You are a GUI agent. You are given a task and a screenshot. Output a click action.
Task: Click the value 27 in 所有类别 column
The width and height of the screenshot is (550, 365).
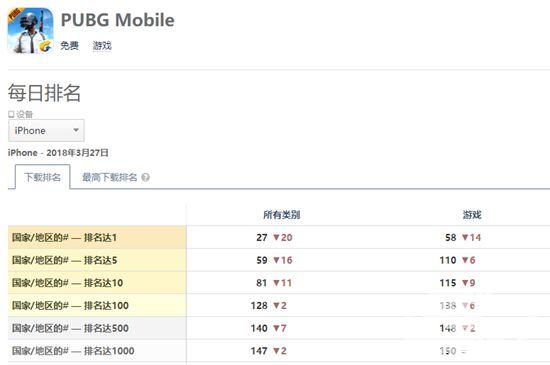pos(262,237)
